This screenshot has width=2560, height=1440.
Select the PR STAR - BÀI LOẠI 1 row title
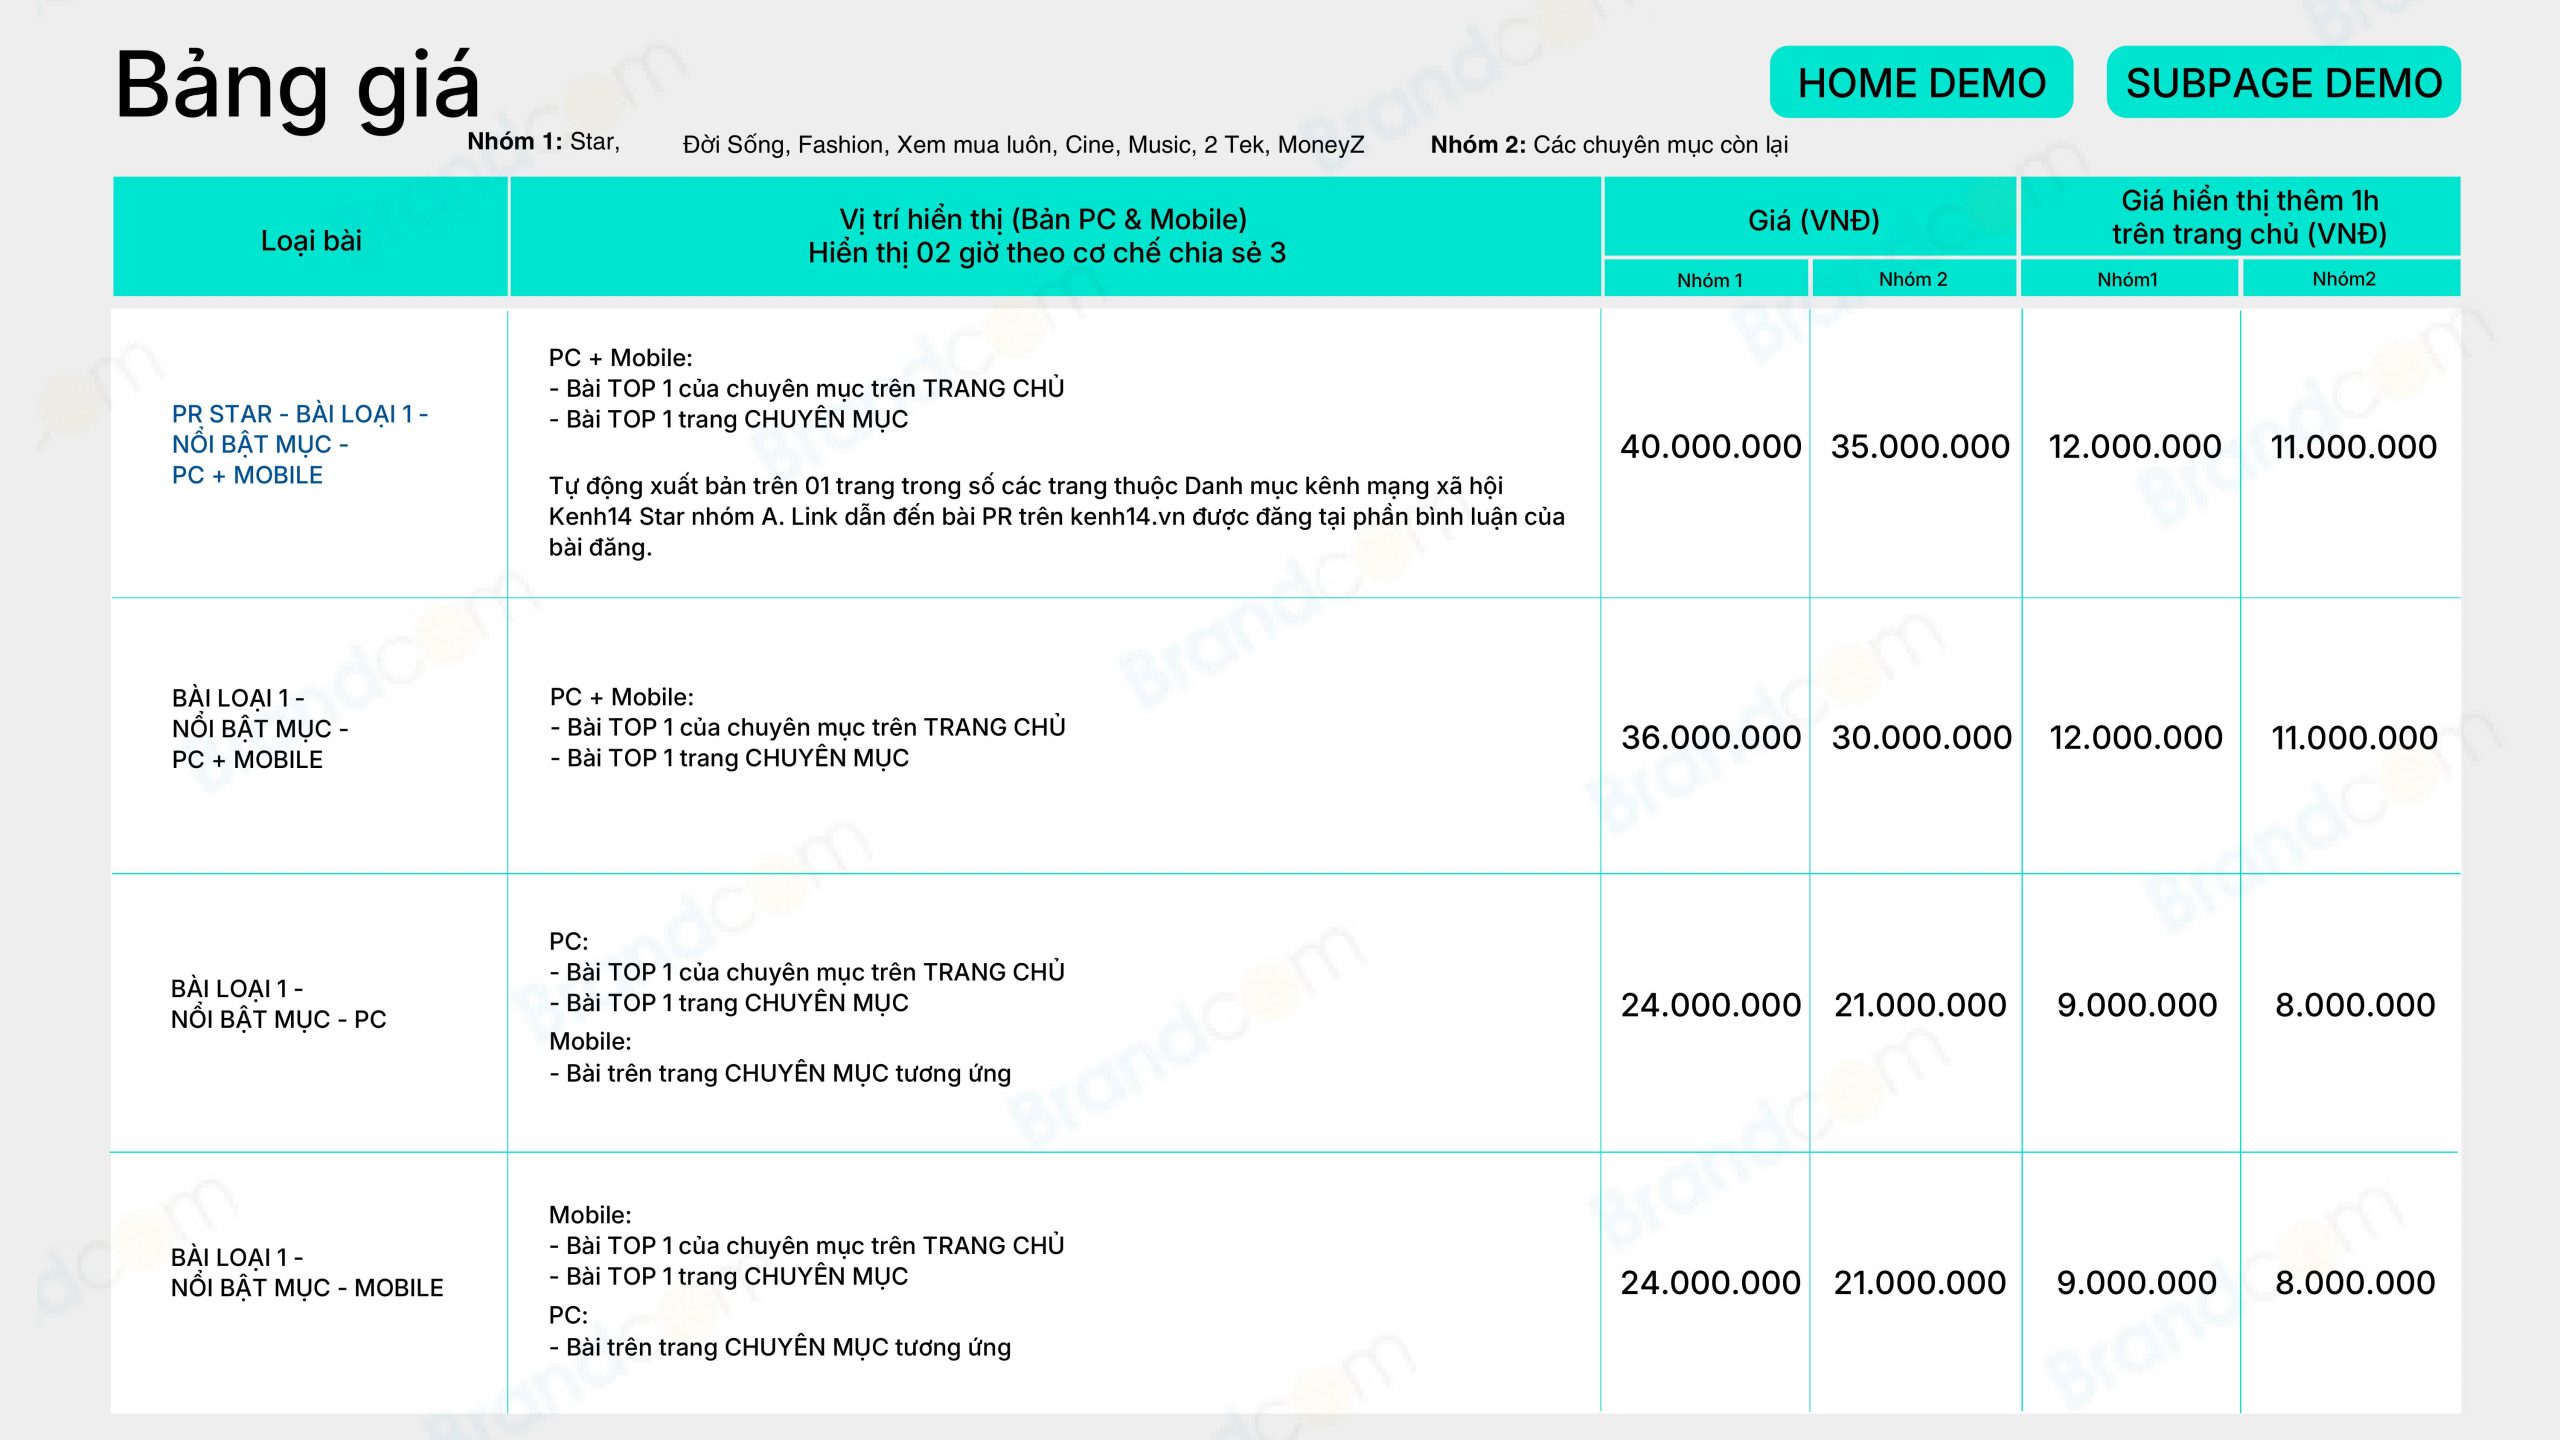[300, 444]
